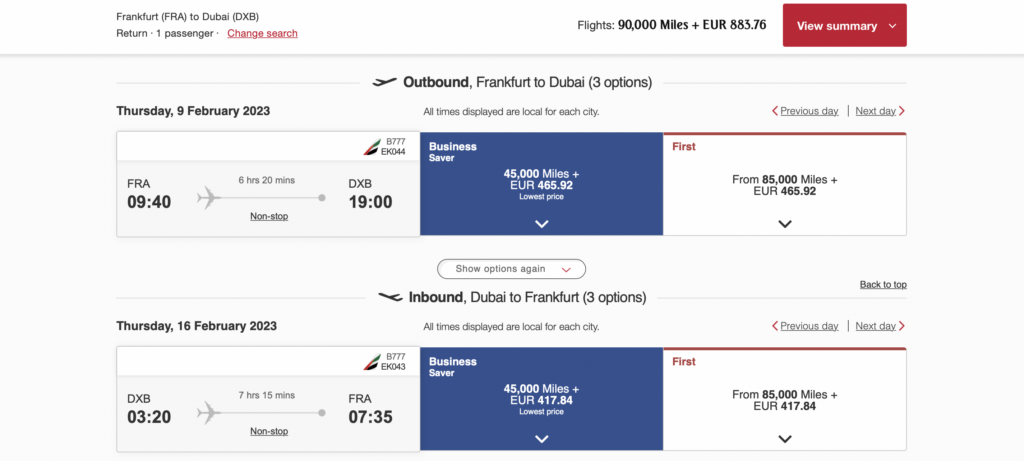Viewport: 1024px width, 461px height.
Task: Click the Change search link
Action: (262, 33)
